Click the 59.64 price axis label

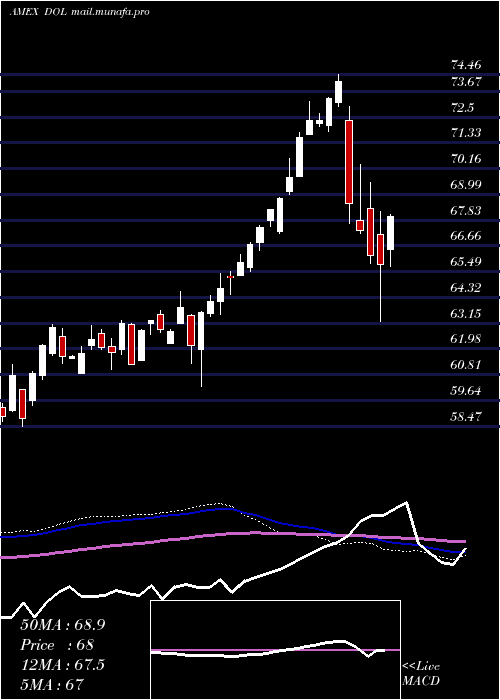click(466, 391)
